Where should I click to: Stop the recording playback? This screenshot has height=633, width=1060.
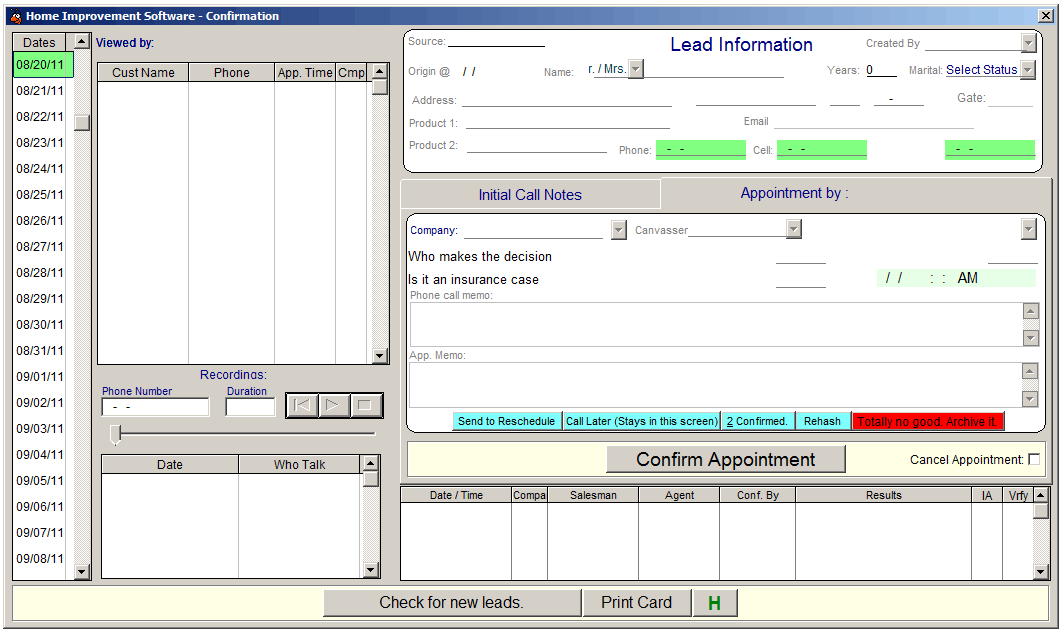tap(364, 405)
